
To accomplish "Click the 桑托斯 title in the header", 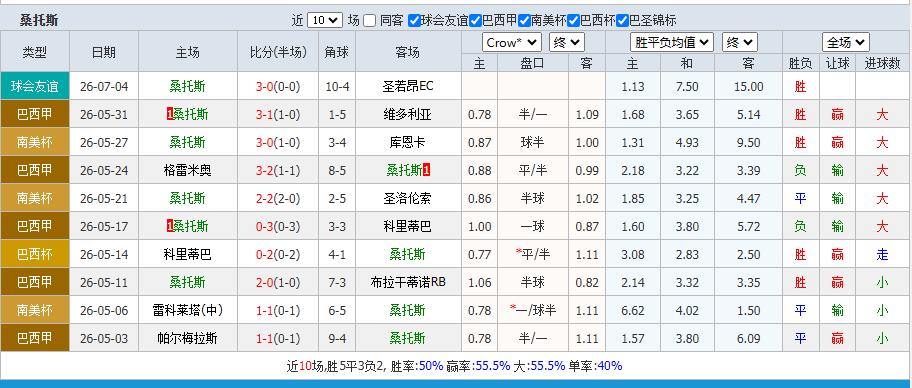I will (x=39, y=21).
